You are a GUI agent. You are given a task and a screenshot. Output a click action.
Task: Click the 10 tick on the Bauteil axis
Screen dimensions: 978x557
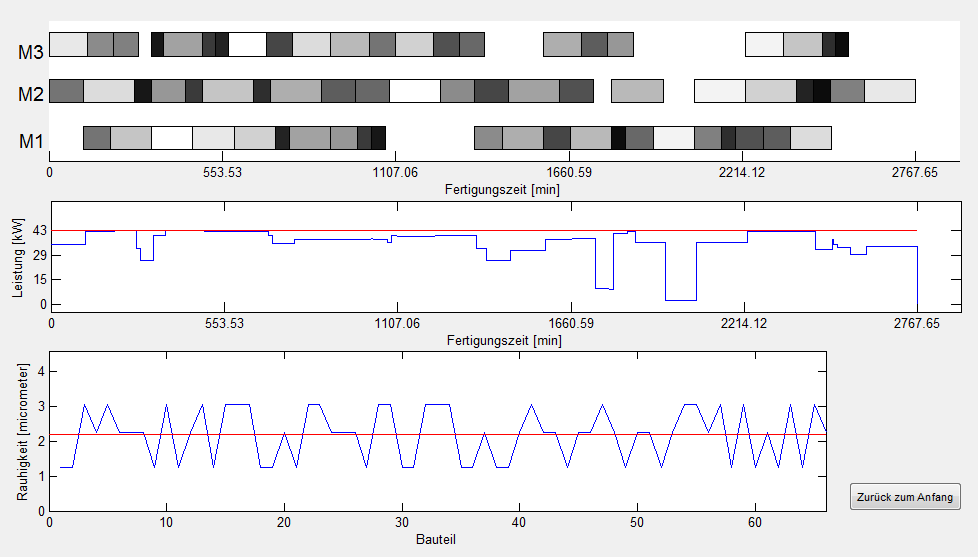tap(166, 523)
